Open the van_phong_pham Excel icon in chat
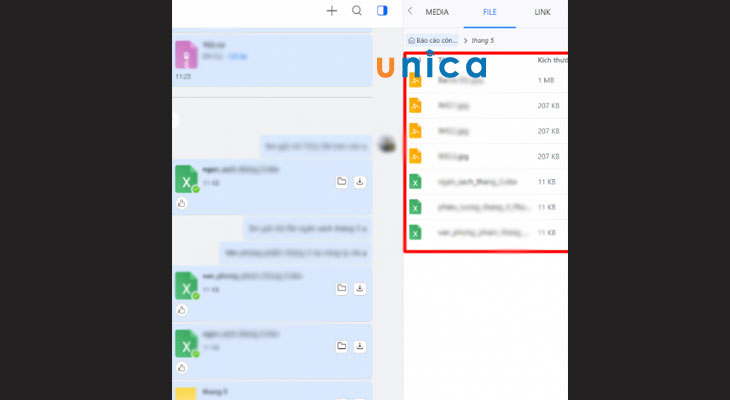Image resolution: width=730 pixels, height=400 pixels. point(187,285)
